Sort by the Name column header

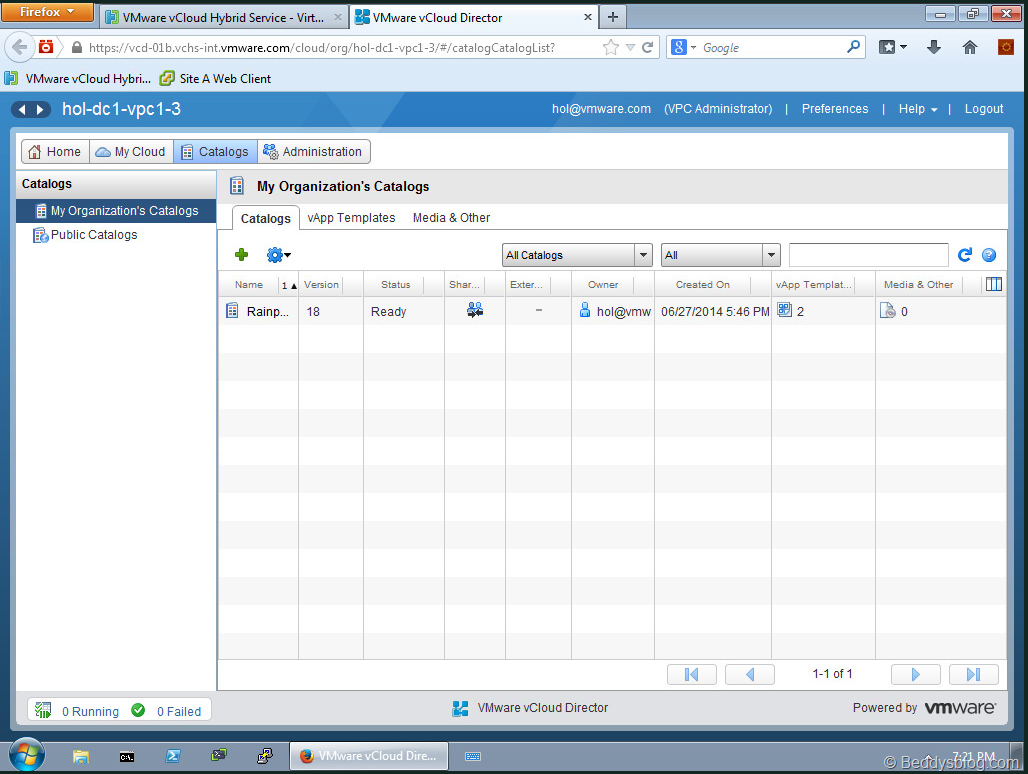[x=248, y=284]
